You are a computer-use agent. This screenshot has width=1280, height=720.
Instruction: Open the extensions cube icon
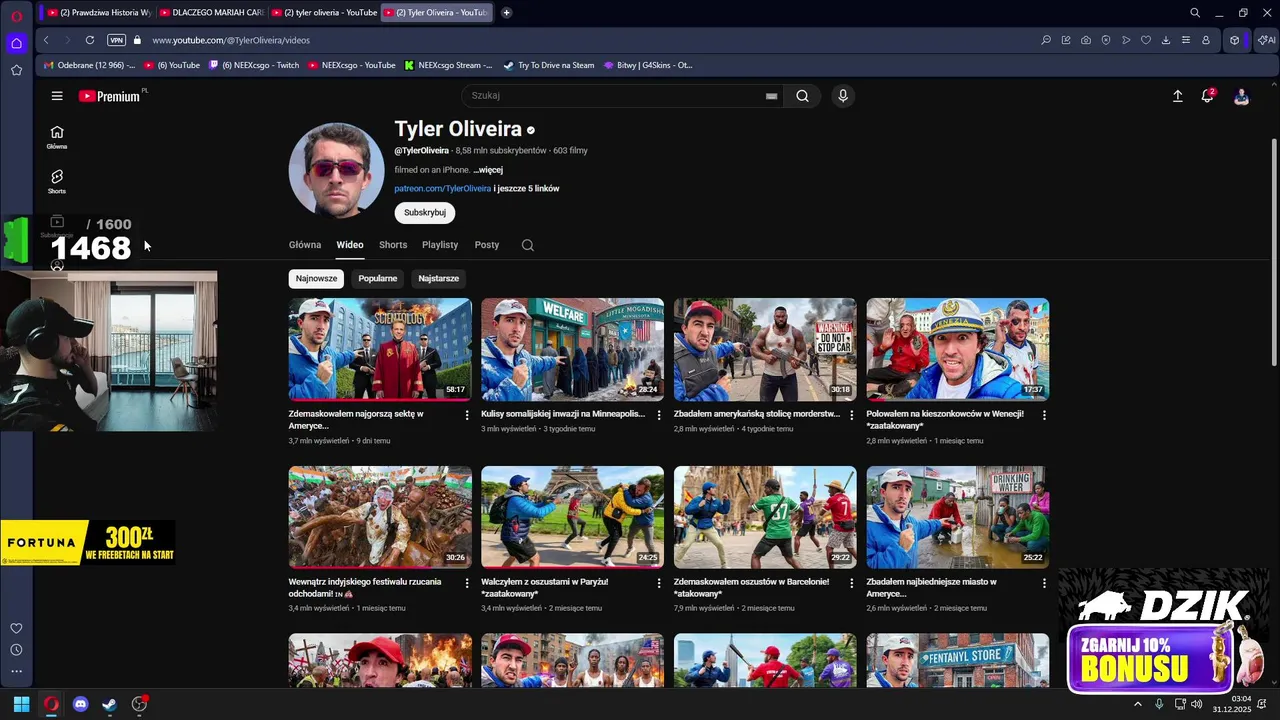pyautogui.click(x=1235, y=40)
